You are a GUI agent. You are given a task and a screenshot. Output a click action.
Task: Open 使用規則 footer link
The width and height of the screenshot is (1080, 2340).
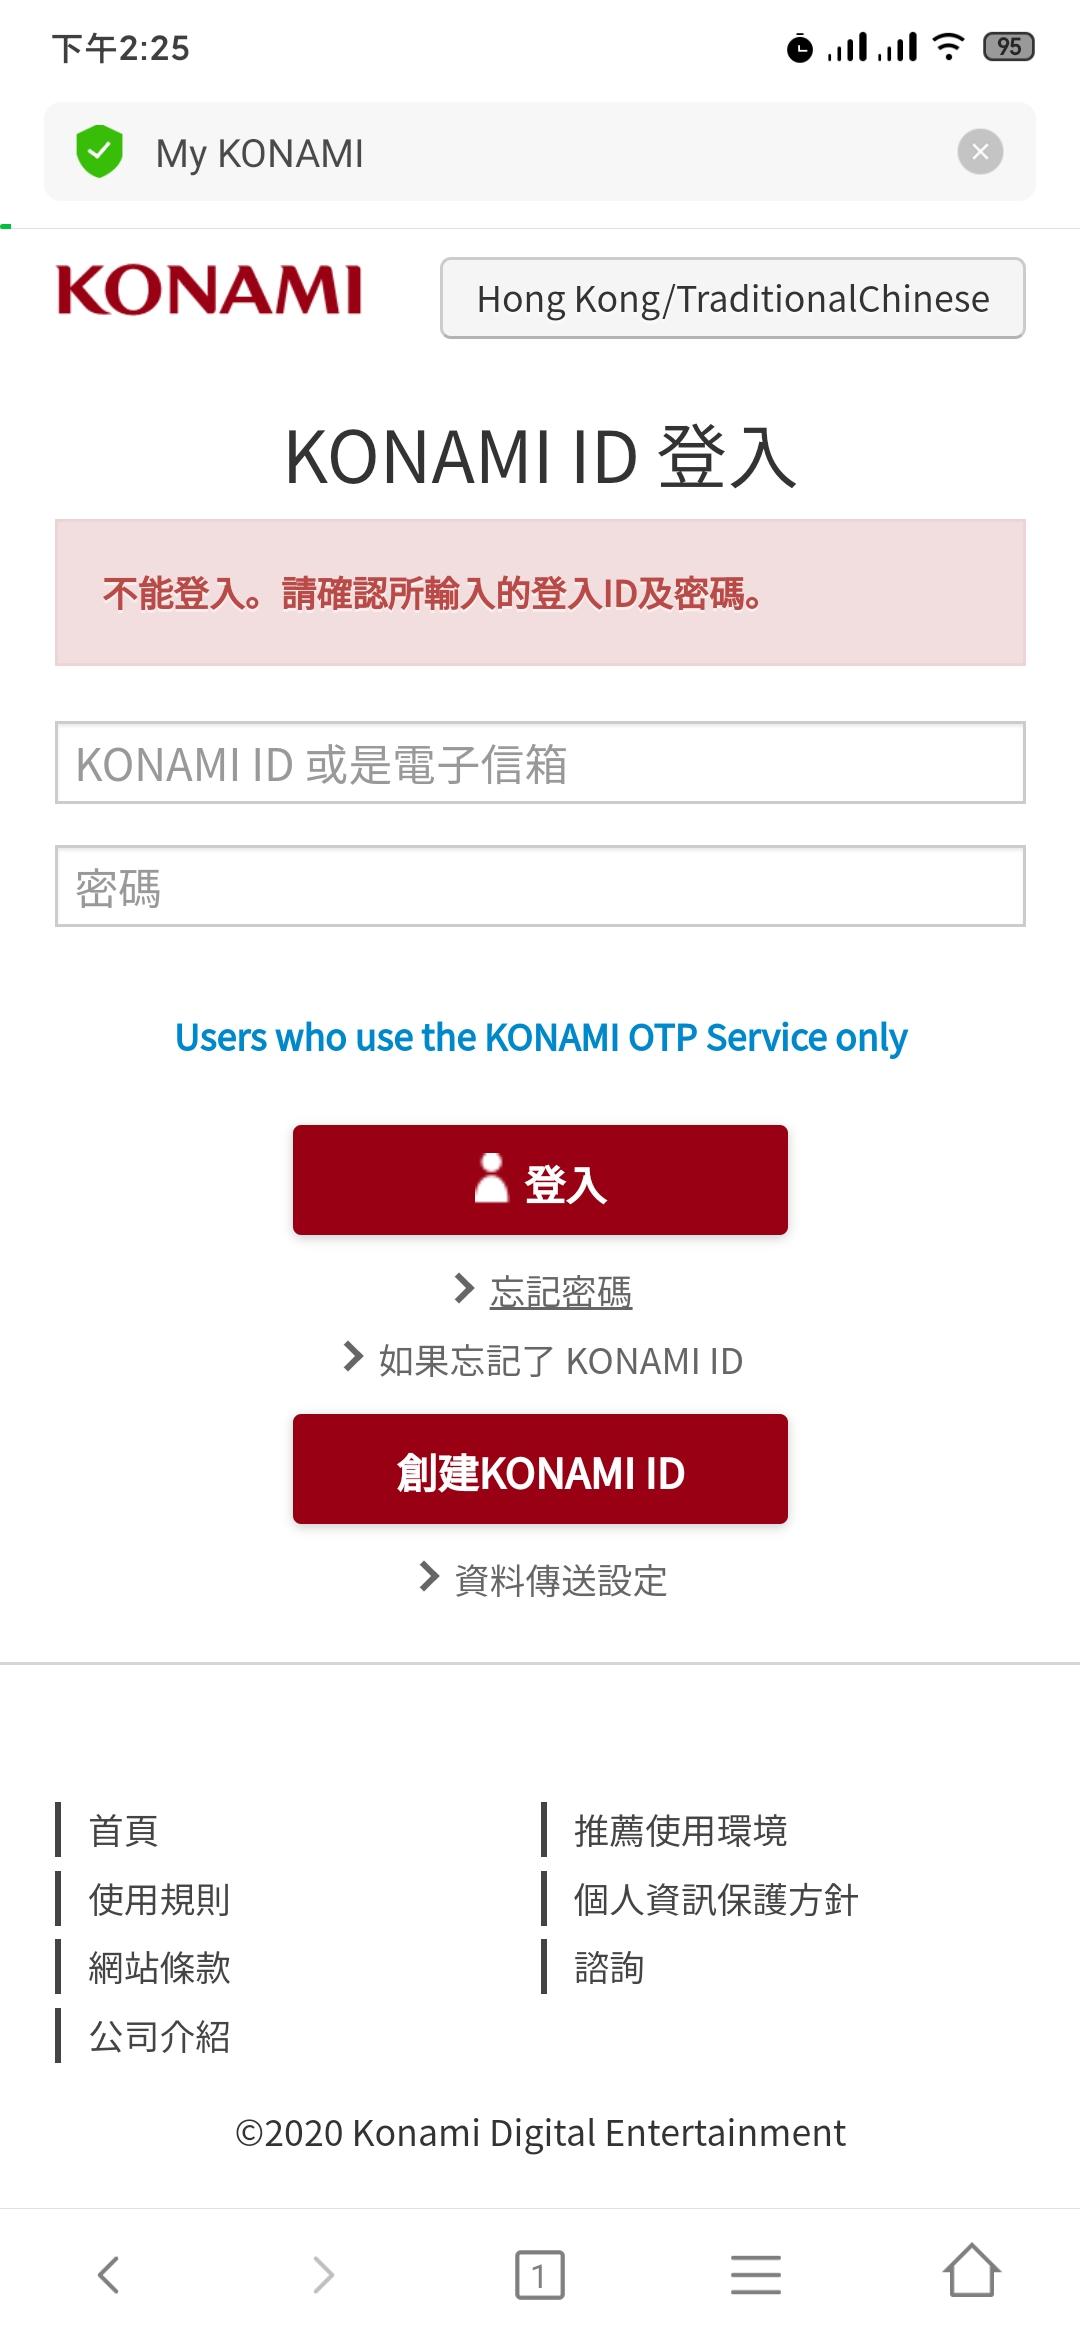click(160, 1899)
